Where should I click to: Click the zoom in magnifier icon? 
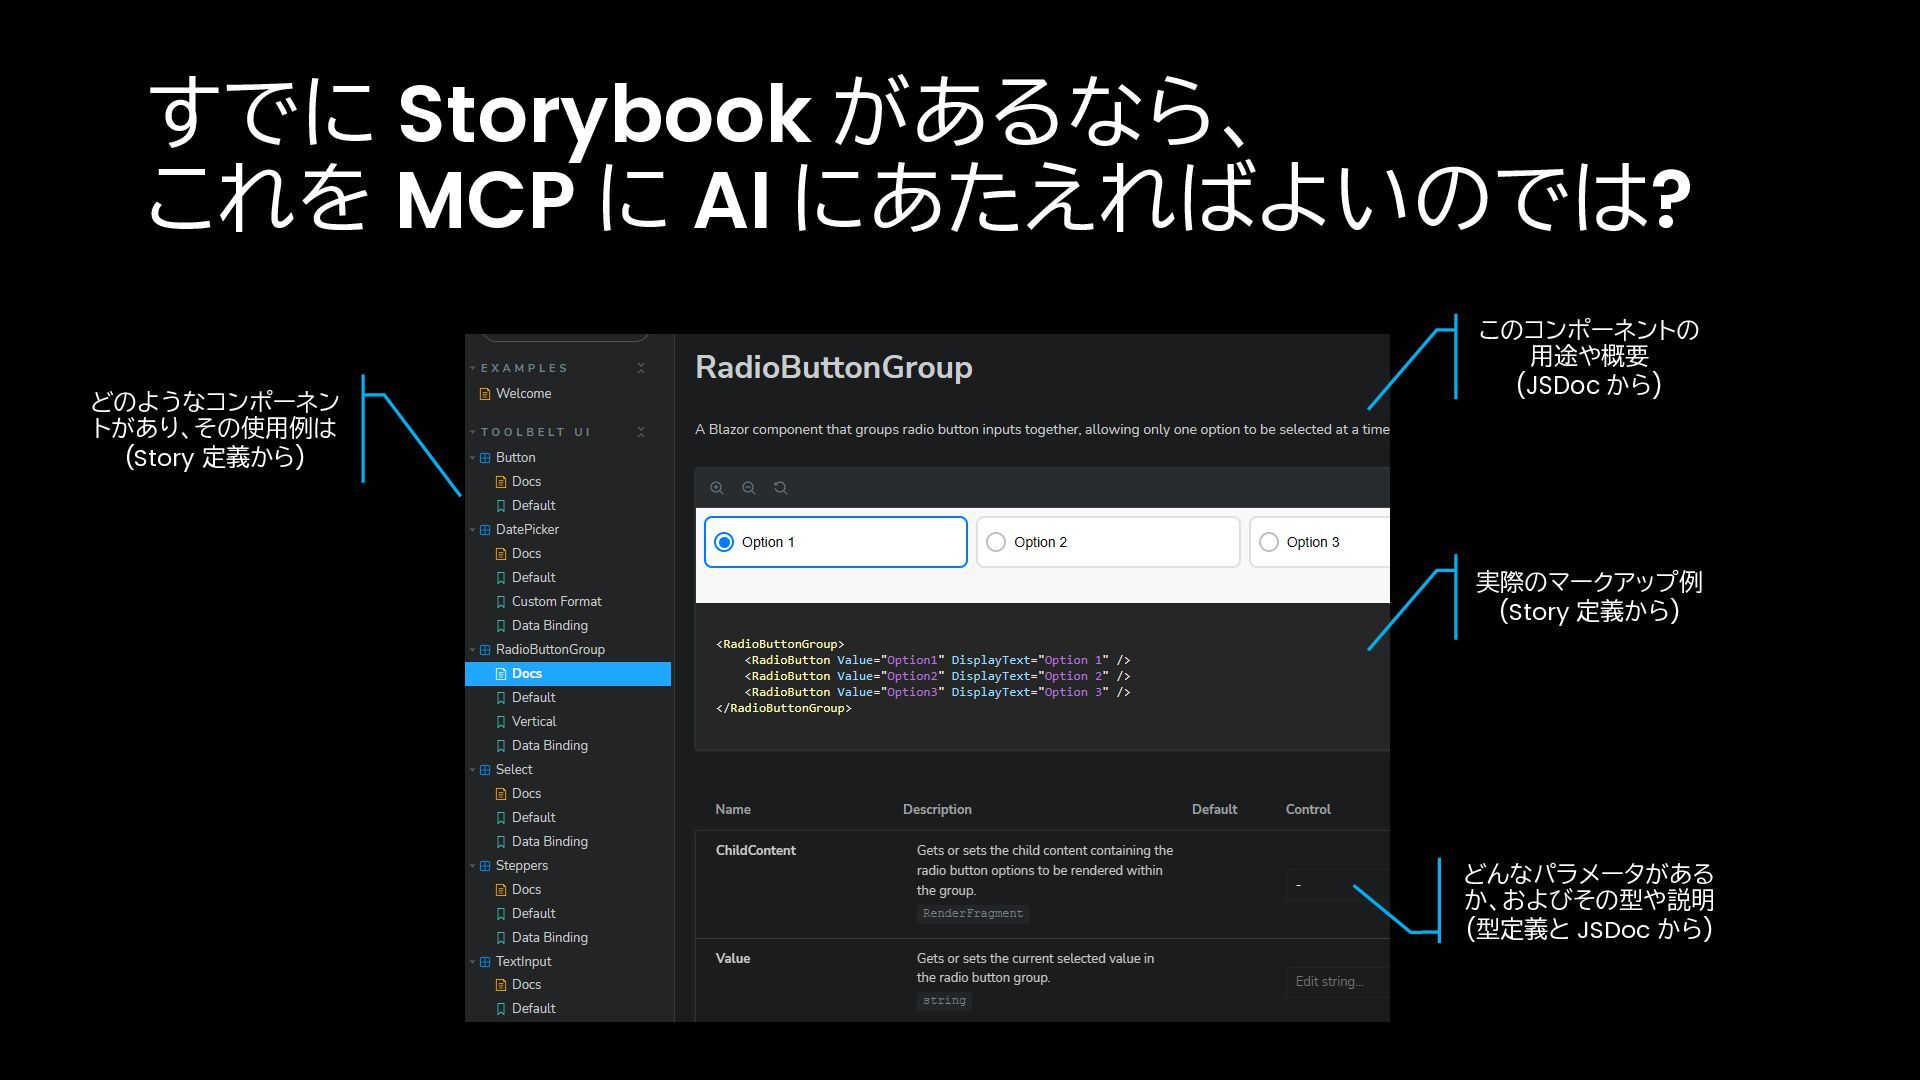[x=717, y=488]
